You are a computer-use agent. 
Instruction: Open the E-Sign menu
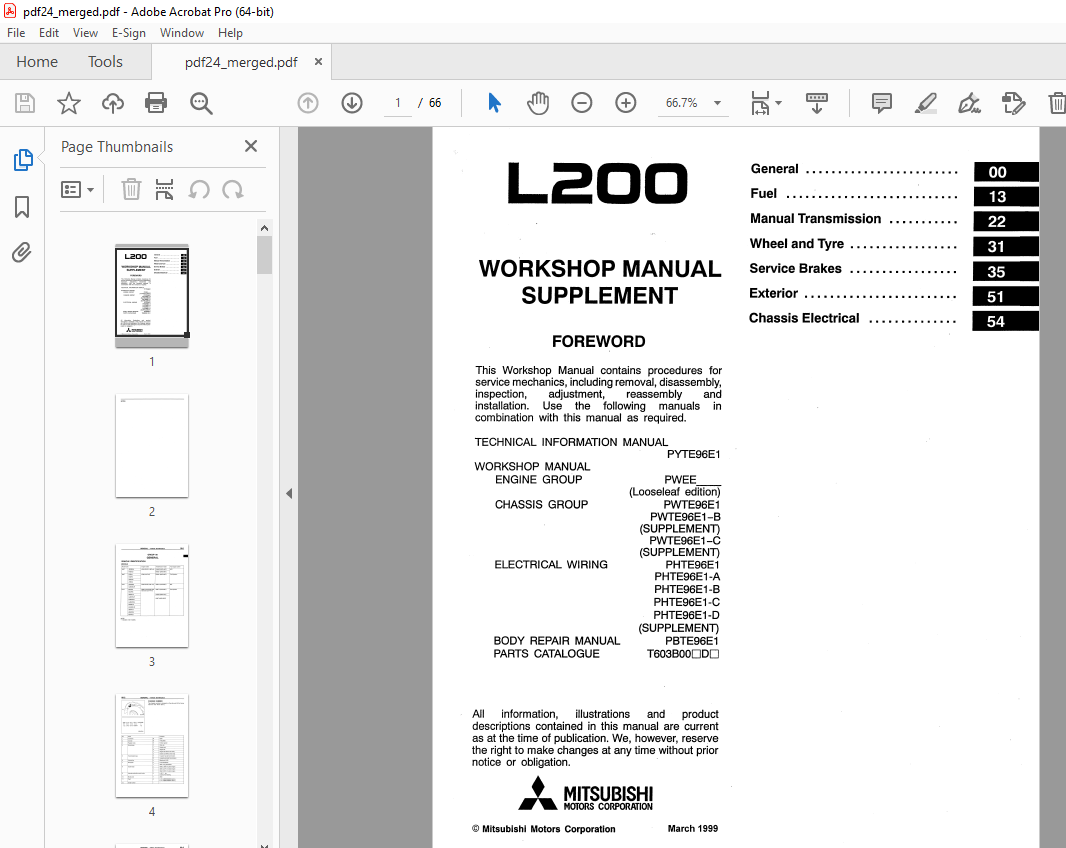click(x=128, y=33)
